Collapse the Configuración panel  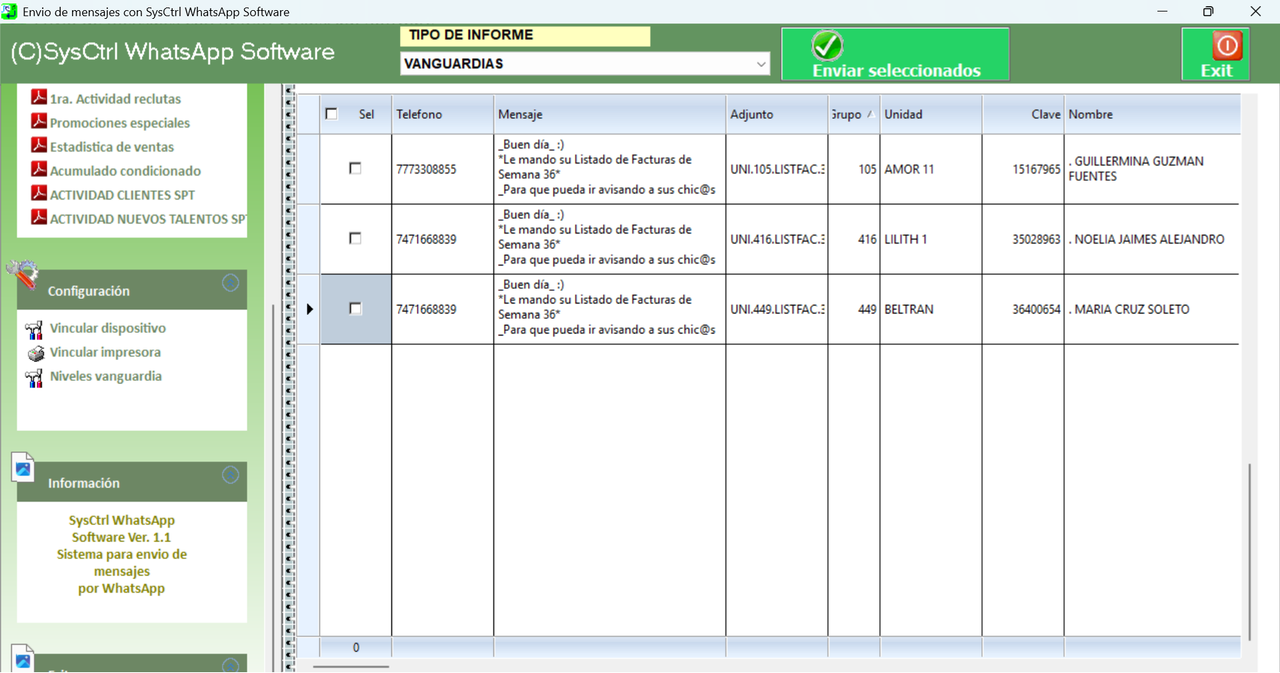(x=231, y=283)
